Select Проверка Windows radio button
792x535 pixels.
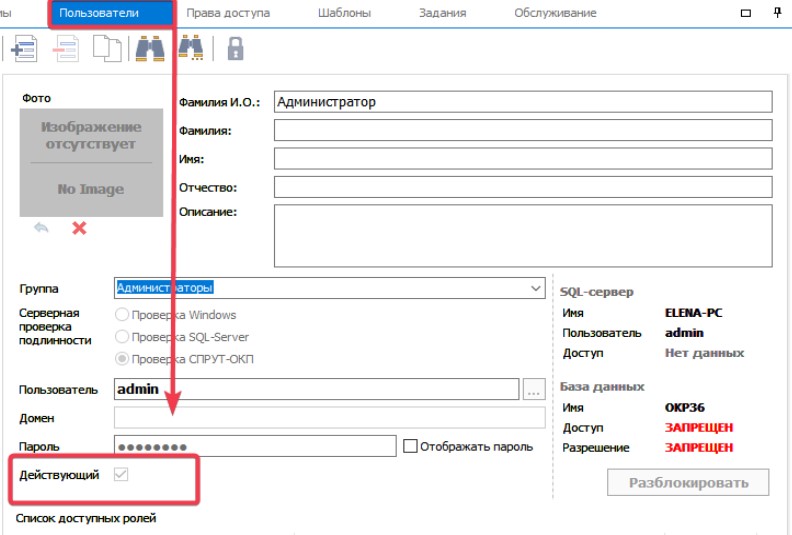point(124,315)
